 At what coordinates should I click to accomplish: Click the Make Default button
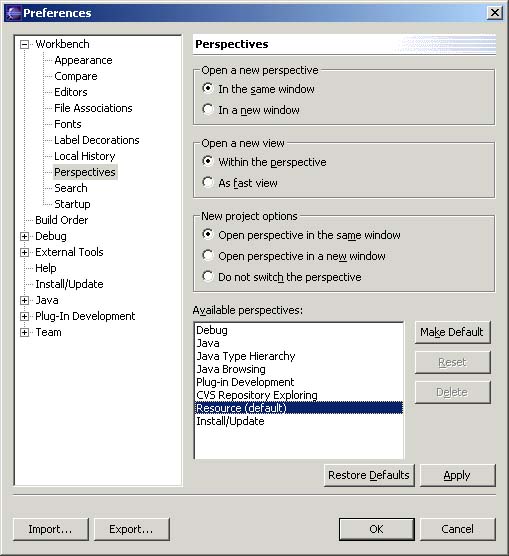453,332
